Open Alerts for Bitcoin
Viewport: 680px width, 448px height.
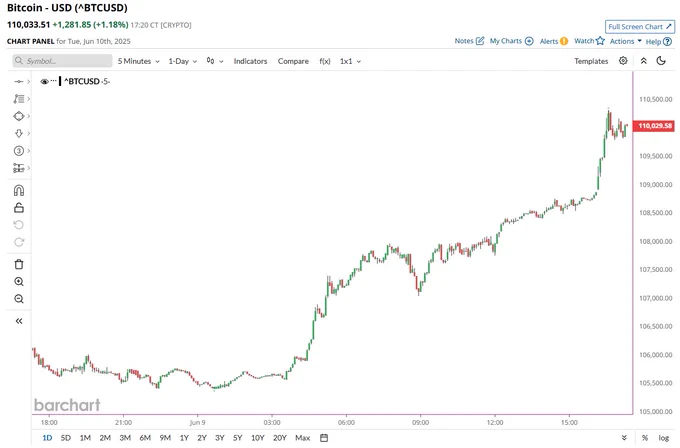pos(554,41)
